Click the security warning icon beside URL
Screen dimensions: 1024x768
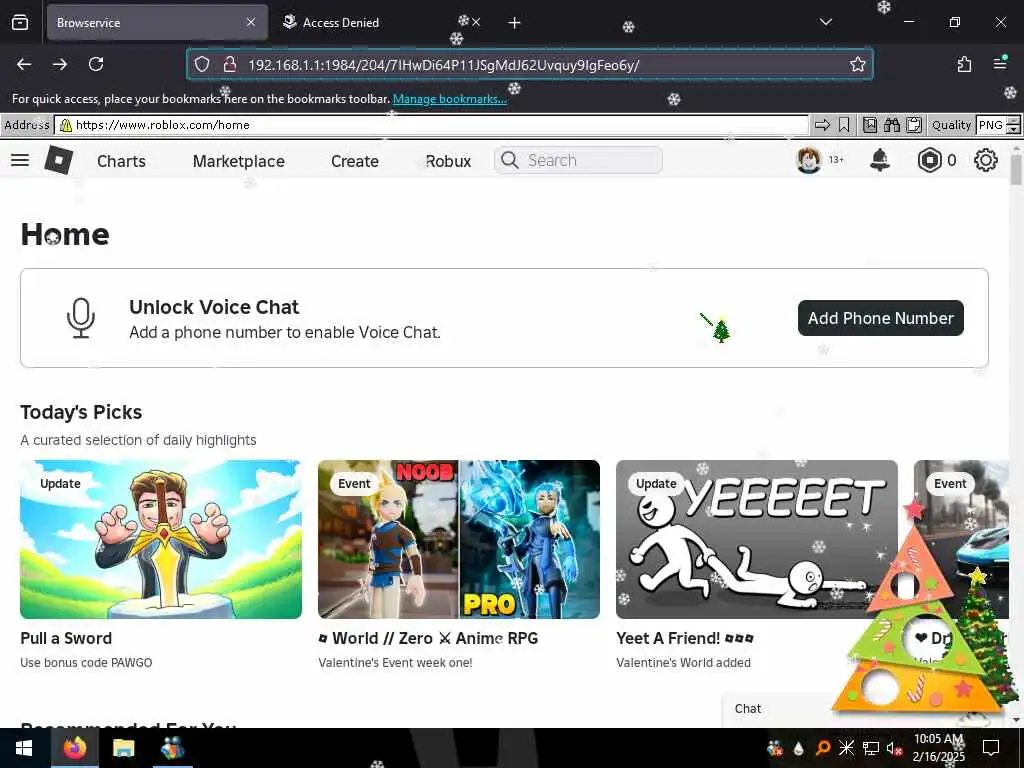click(66, 125)
